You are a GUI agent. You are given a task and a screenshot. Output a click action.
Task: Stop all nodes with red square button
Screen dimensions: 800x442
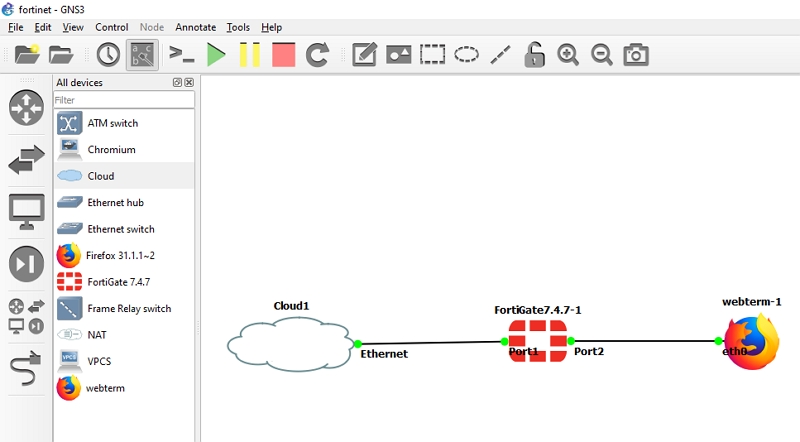pyautogui.click(x=284, y=55)
